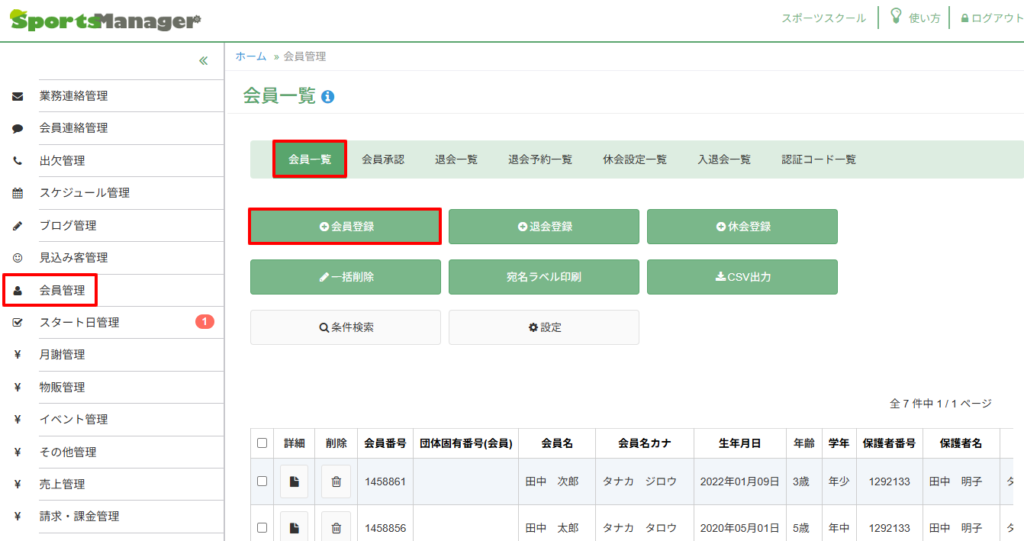Image resolution: width=1024 pixels, height=541 pixels.
Task: Click the ホーム breadcrumb link
Action: pyautogui.click(x=250, y=57)
